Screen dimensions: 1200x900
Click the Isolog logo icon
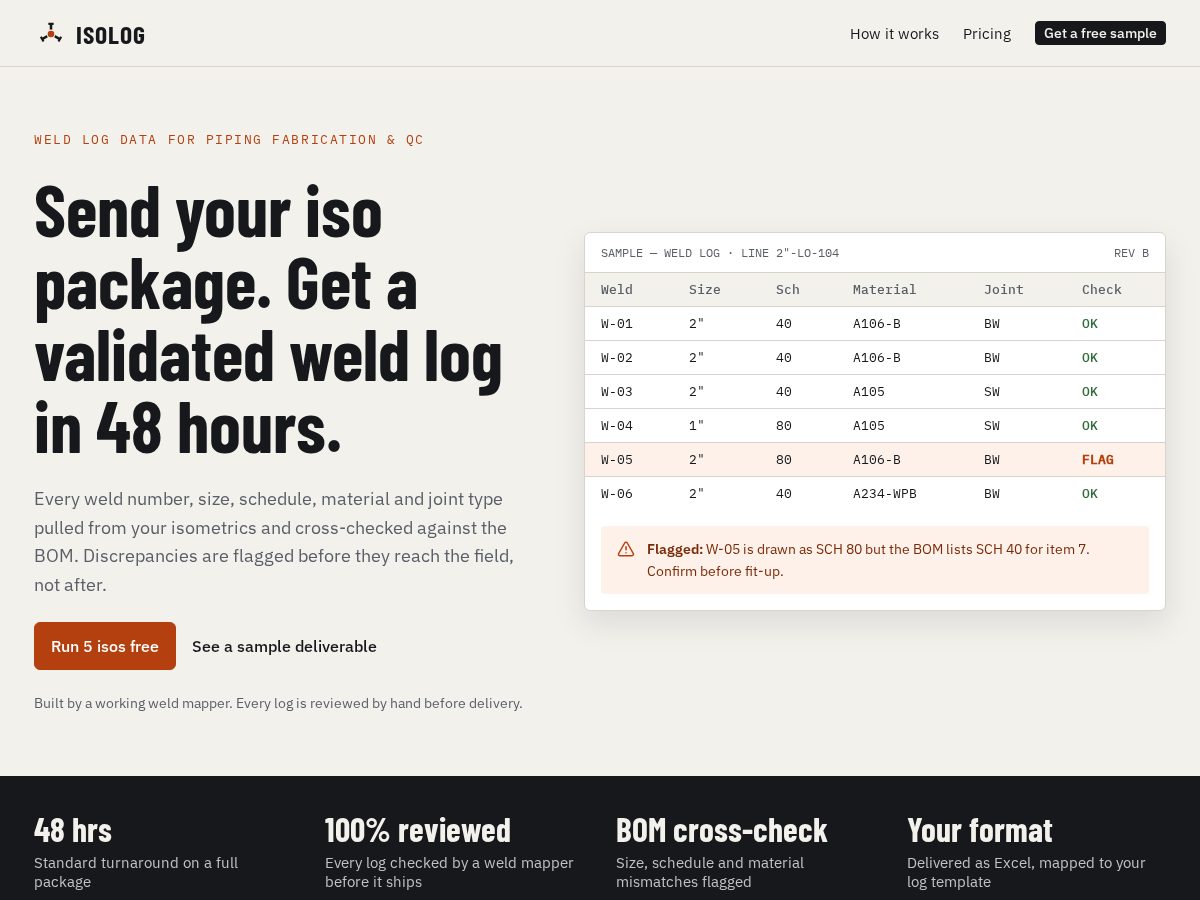(x=51, y=33)
